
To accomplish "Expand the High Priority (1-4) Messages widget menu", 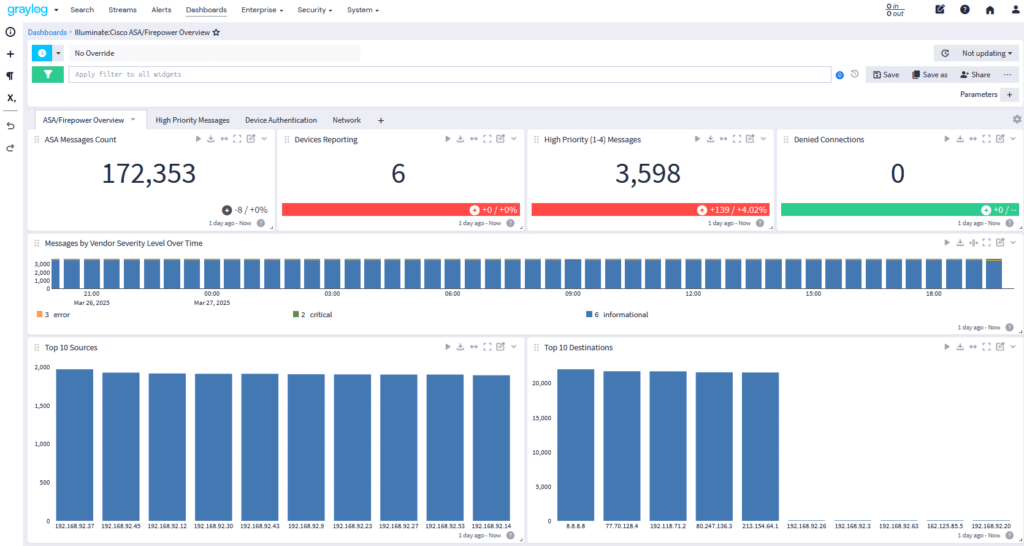I will click(x=763, y=139).
